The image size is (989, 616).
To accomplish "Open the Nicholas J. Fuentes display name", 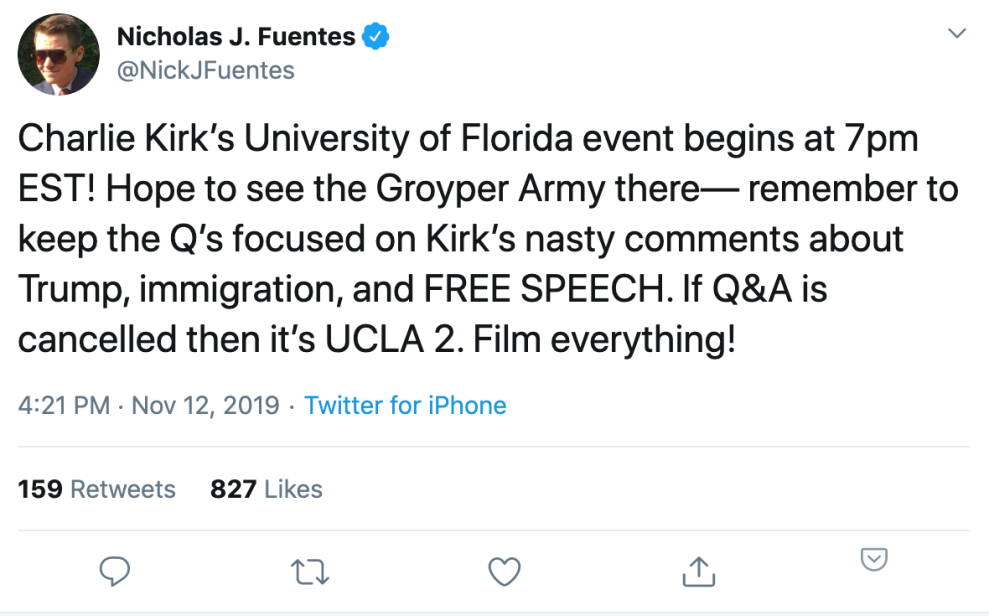I will (x=236, y=38).
